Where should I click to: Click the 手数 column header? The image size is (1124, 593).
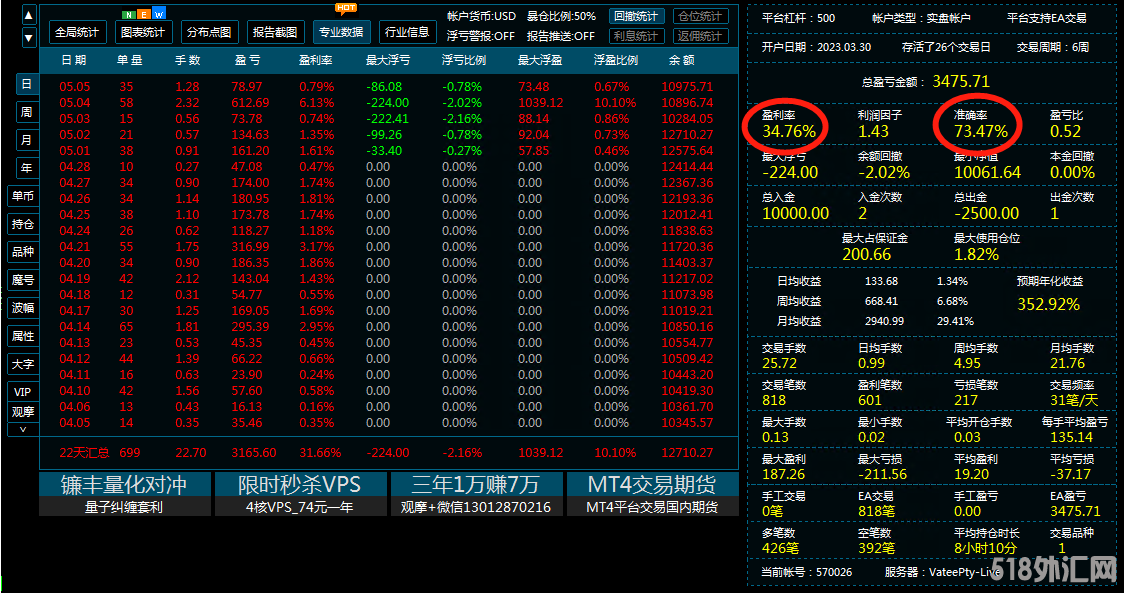[188, 61]
